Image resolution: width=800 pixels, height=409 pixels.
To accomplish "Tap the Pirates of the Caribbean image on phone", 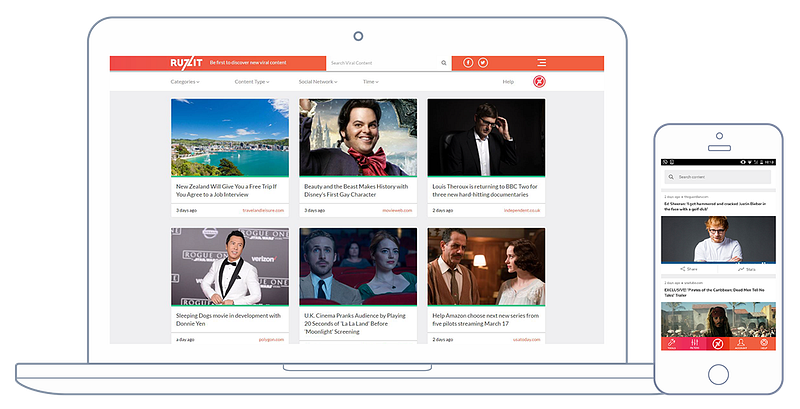I will coord(718,319).
